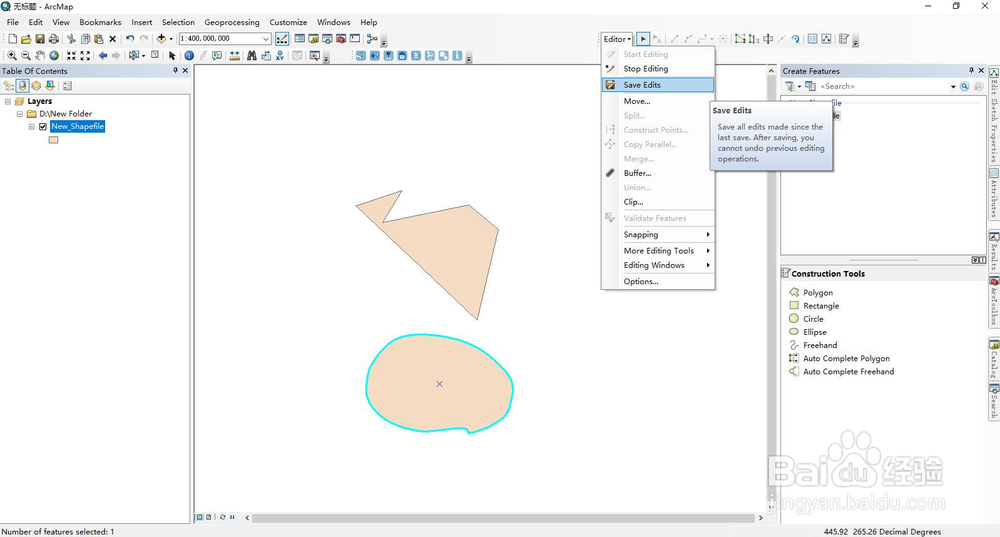Select the Rectangle construction tool

pyautogui.click(x=814, y=306)
